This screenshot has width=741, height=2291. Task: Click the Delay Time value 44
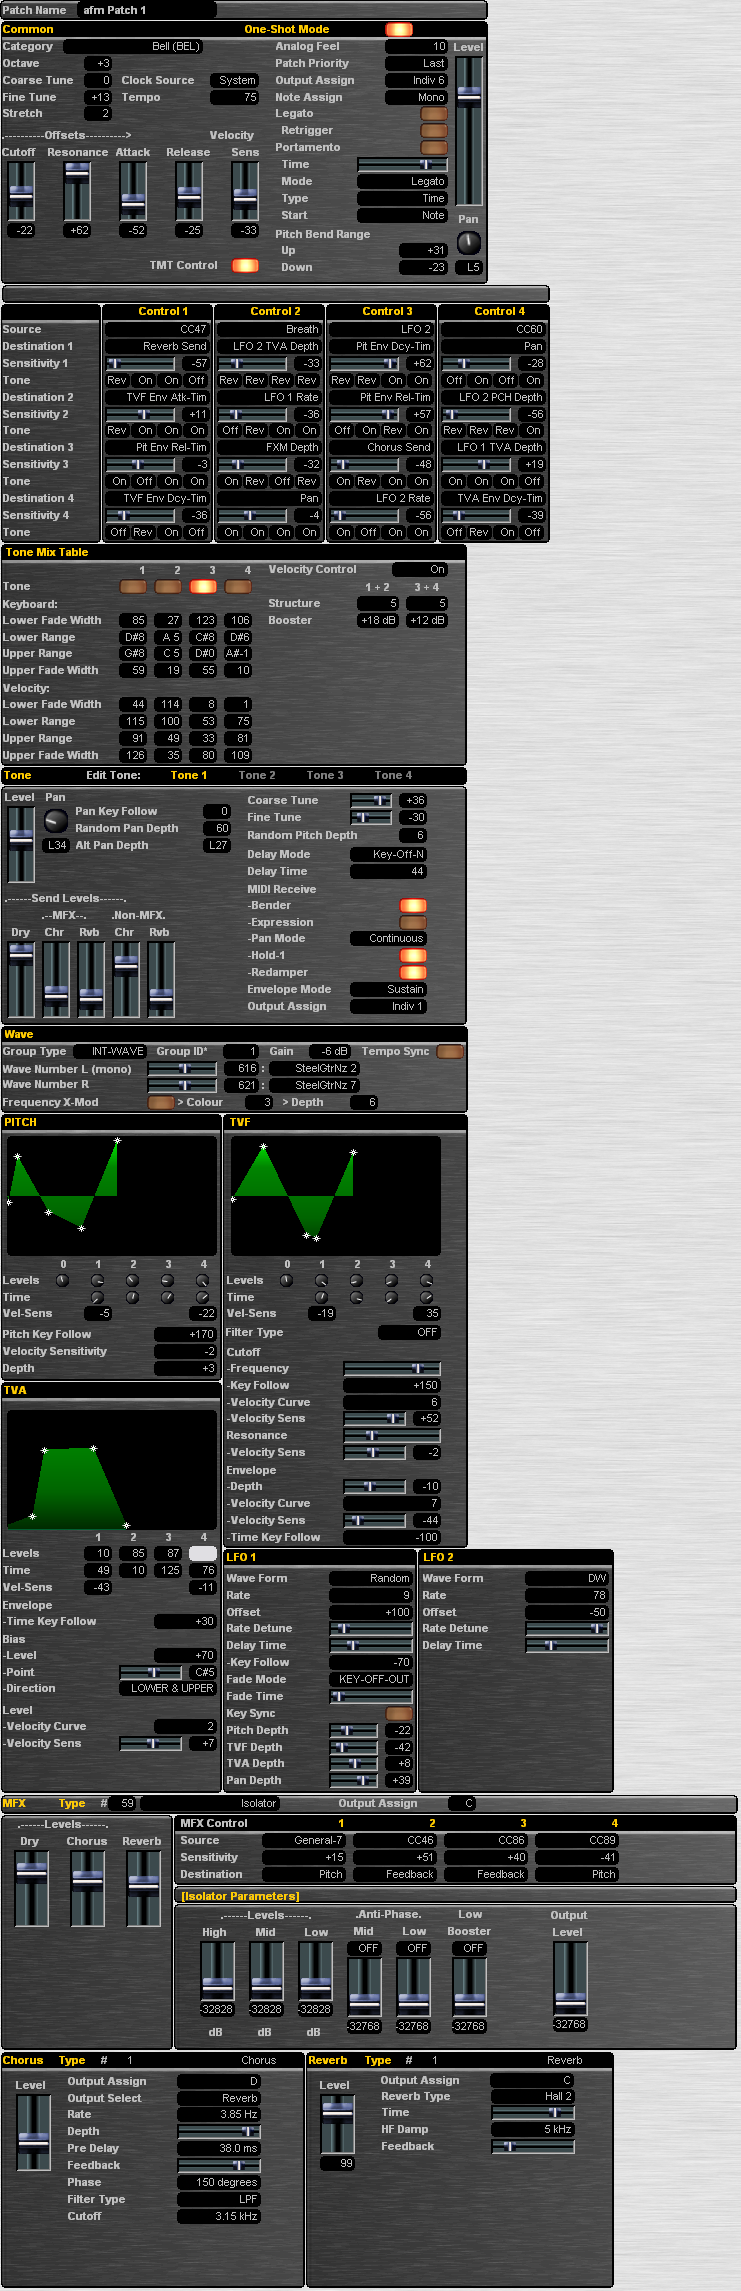click(388, 871)
